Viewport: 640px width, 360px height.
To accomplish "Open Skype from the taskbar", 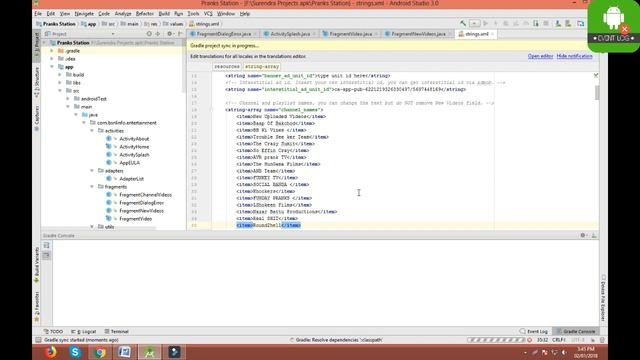I will coord(75,352).
